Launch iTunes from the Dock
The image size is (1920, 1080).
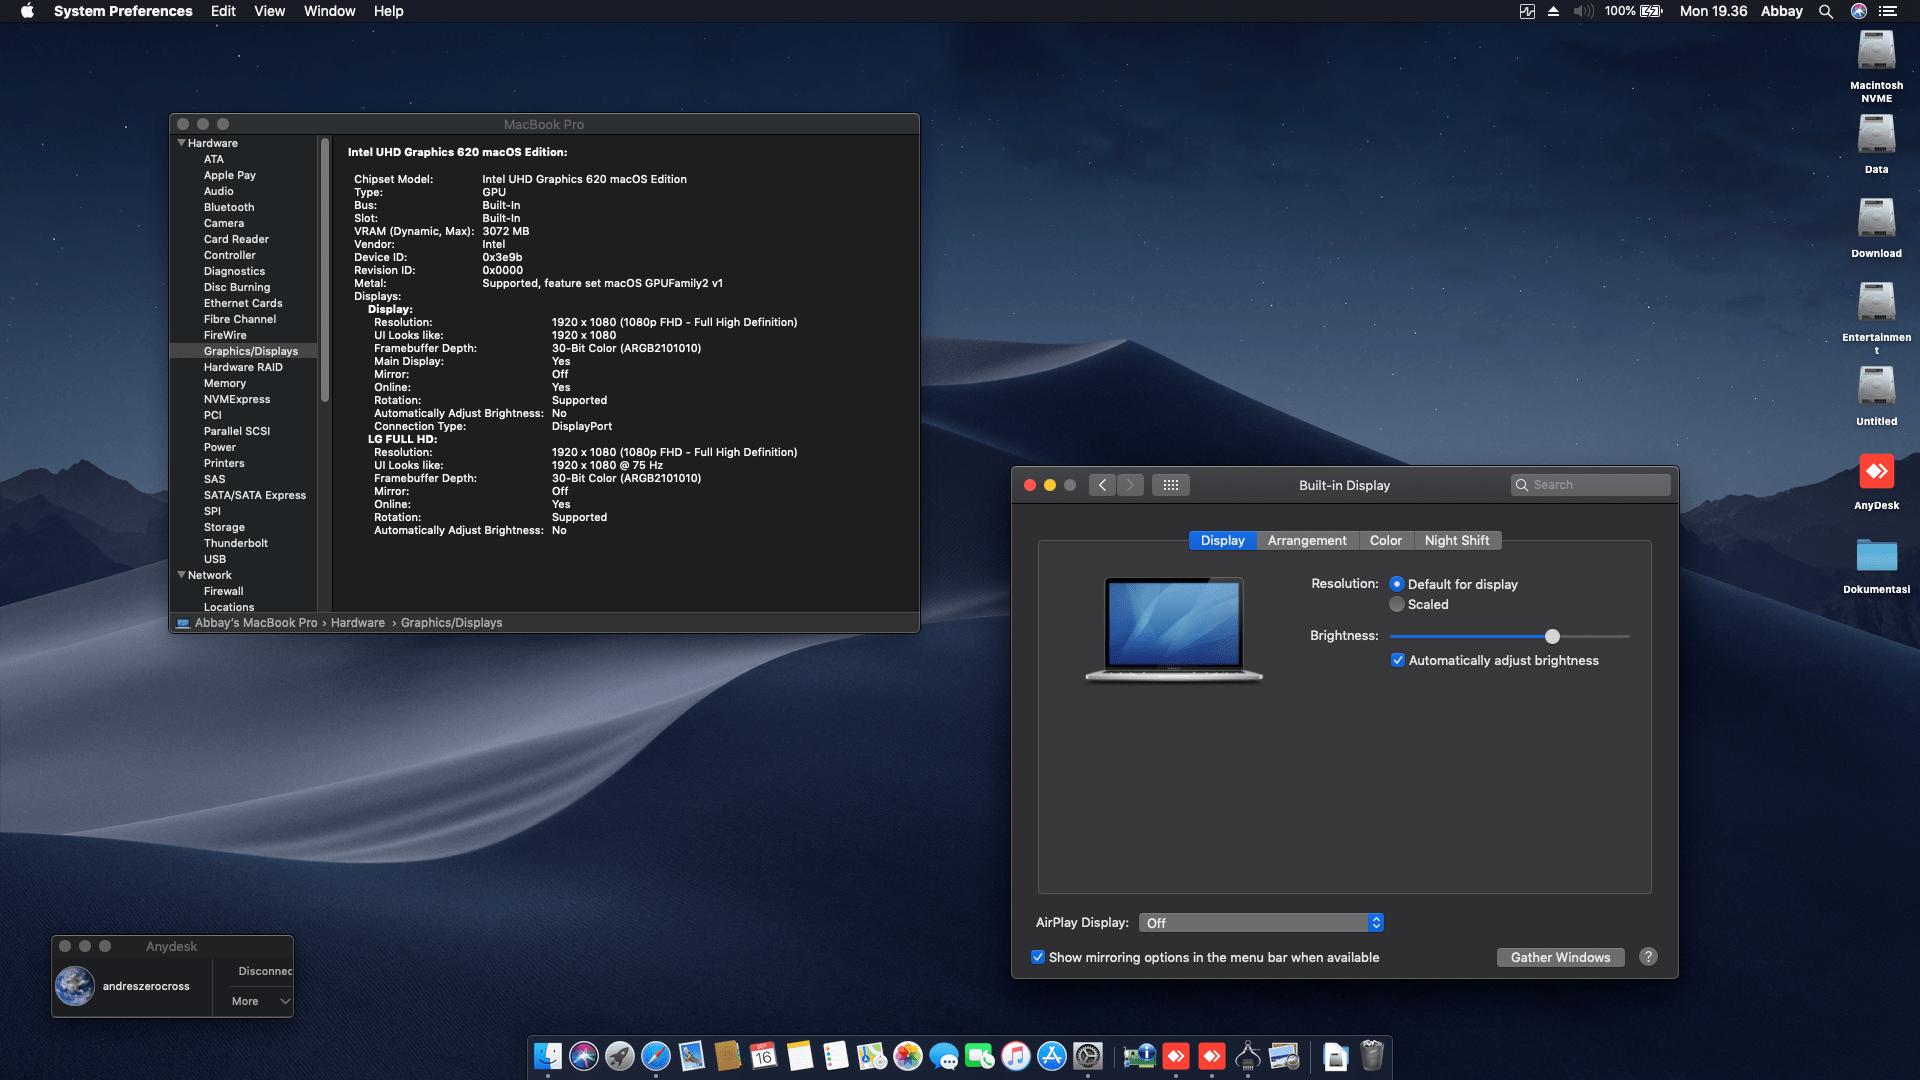[x=1015, y=1057]
